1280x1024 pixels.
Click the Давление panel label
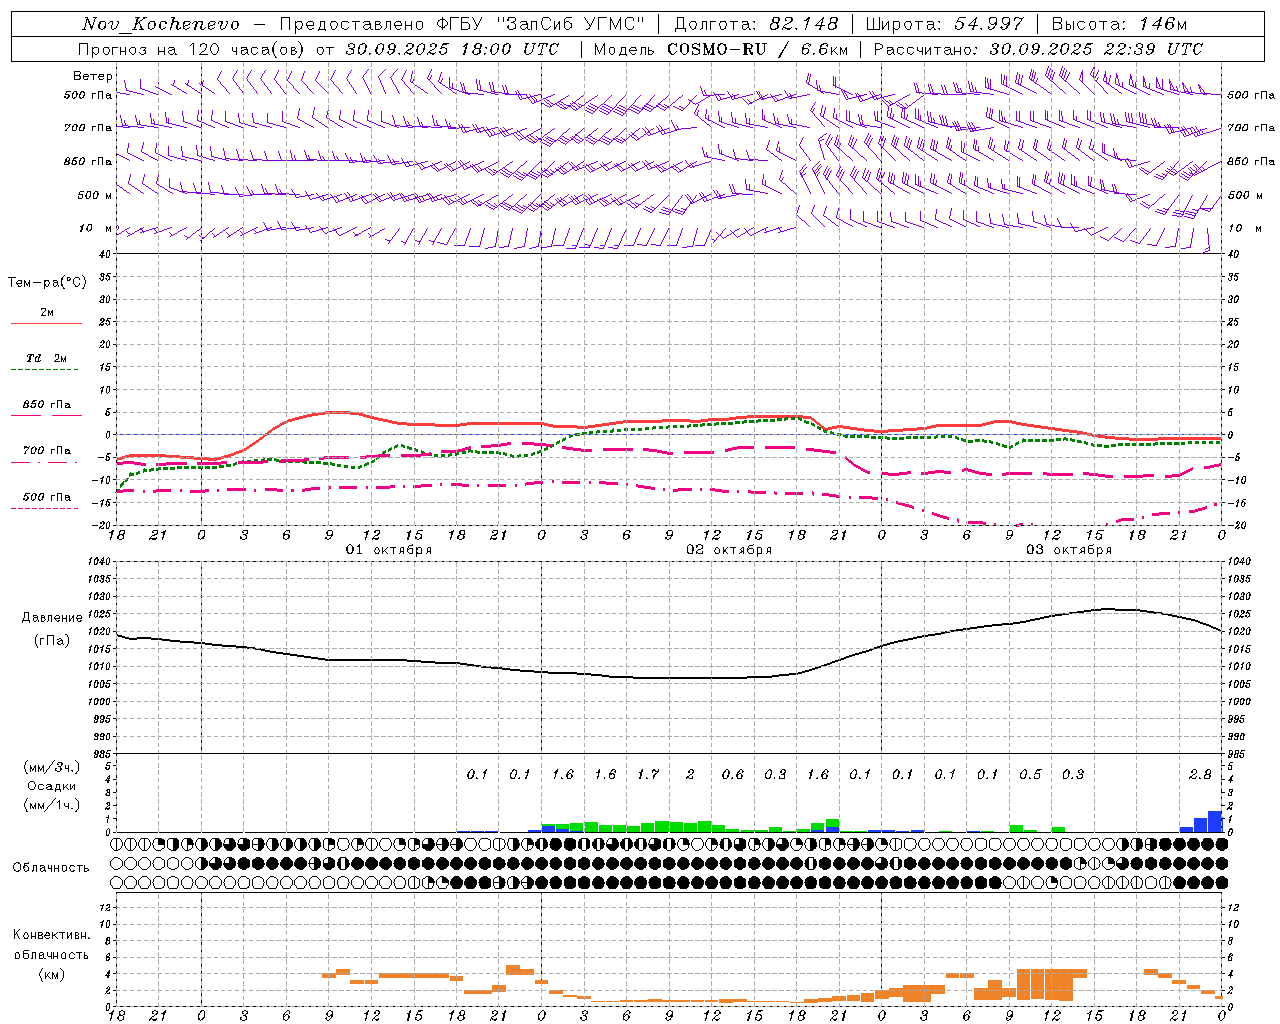(52, 618)
